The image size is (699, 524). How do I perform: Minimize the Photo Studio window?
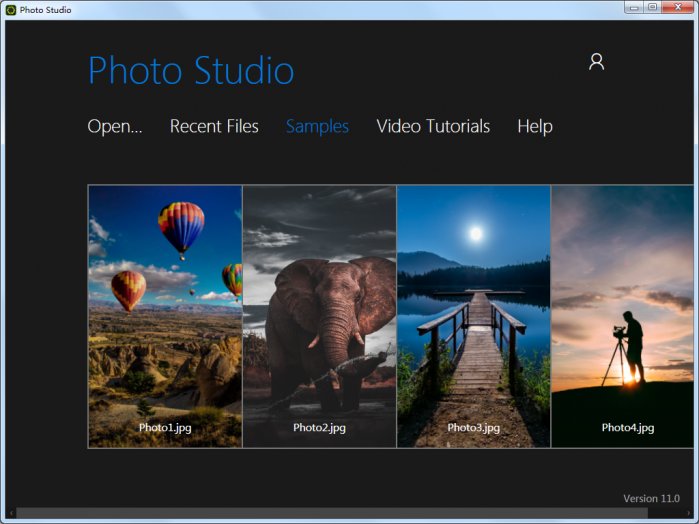(633, 7)
